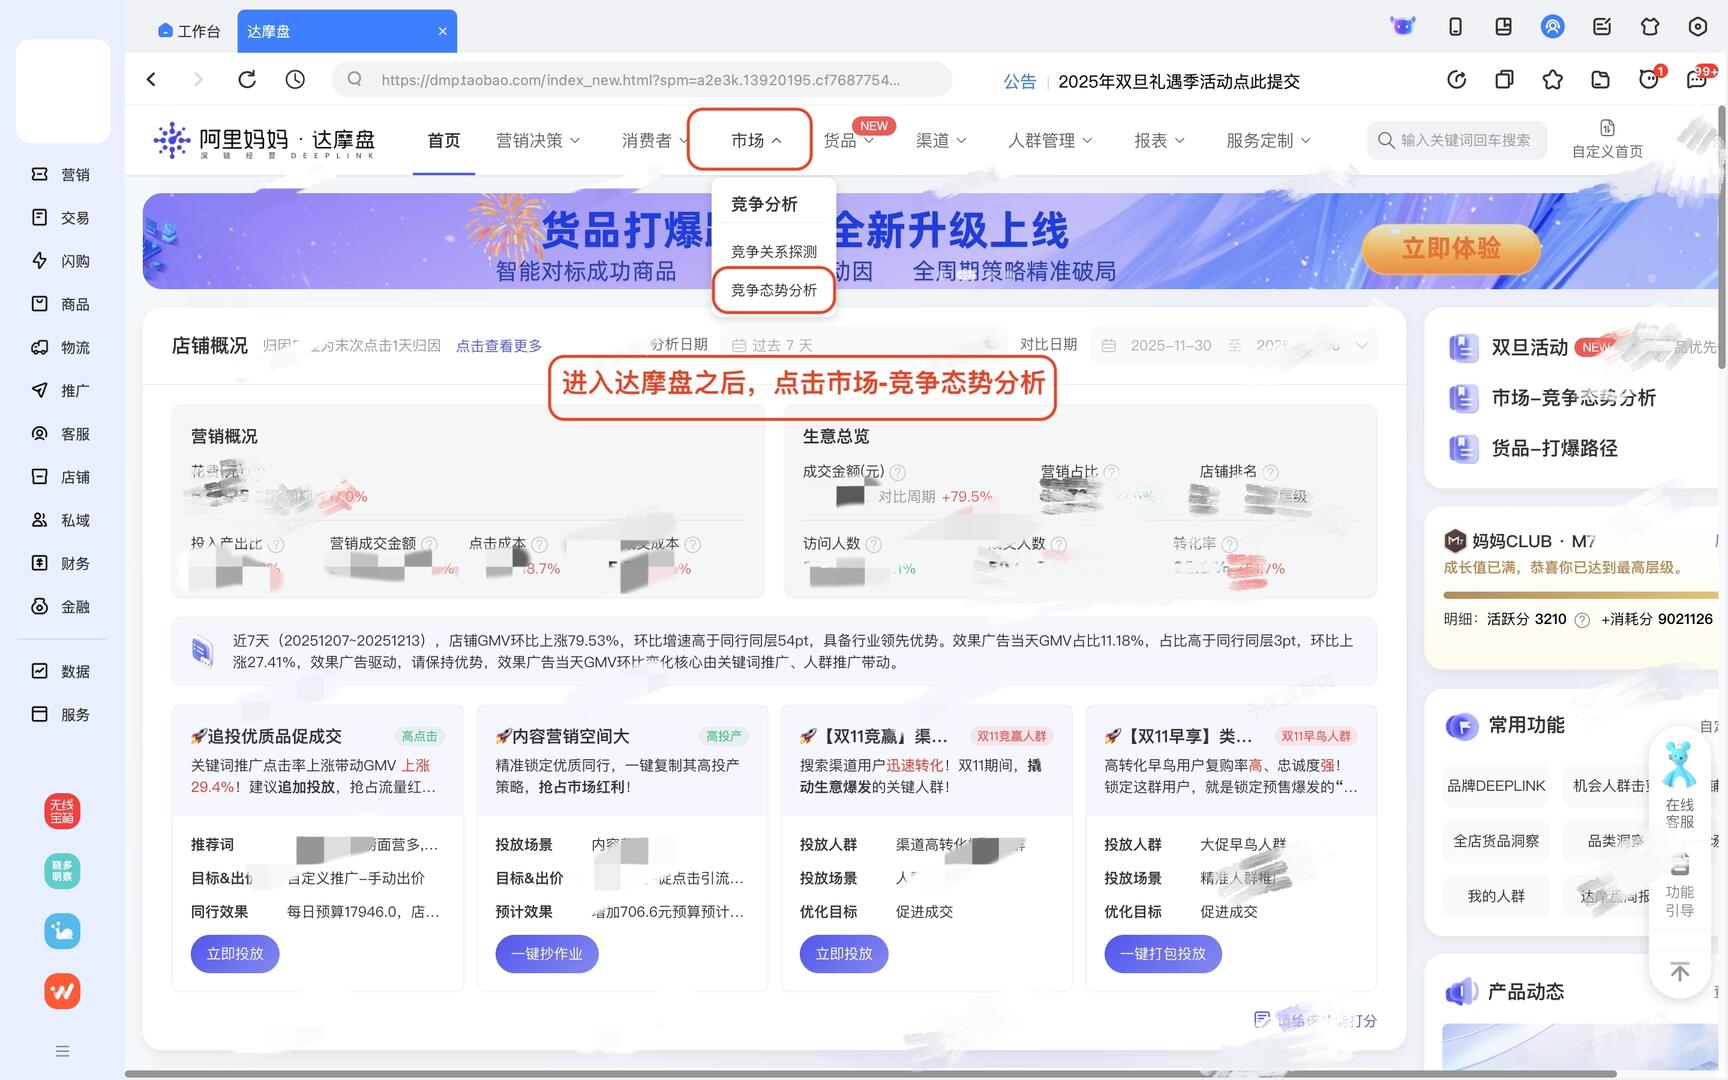Open 商品 in the left sidebar
The height and width of the screenshot is (1080, 1728).
61,304
